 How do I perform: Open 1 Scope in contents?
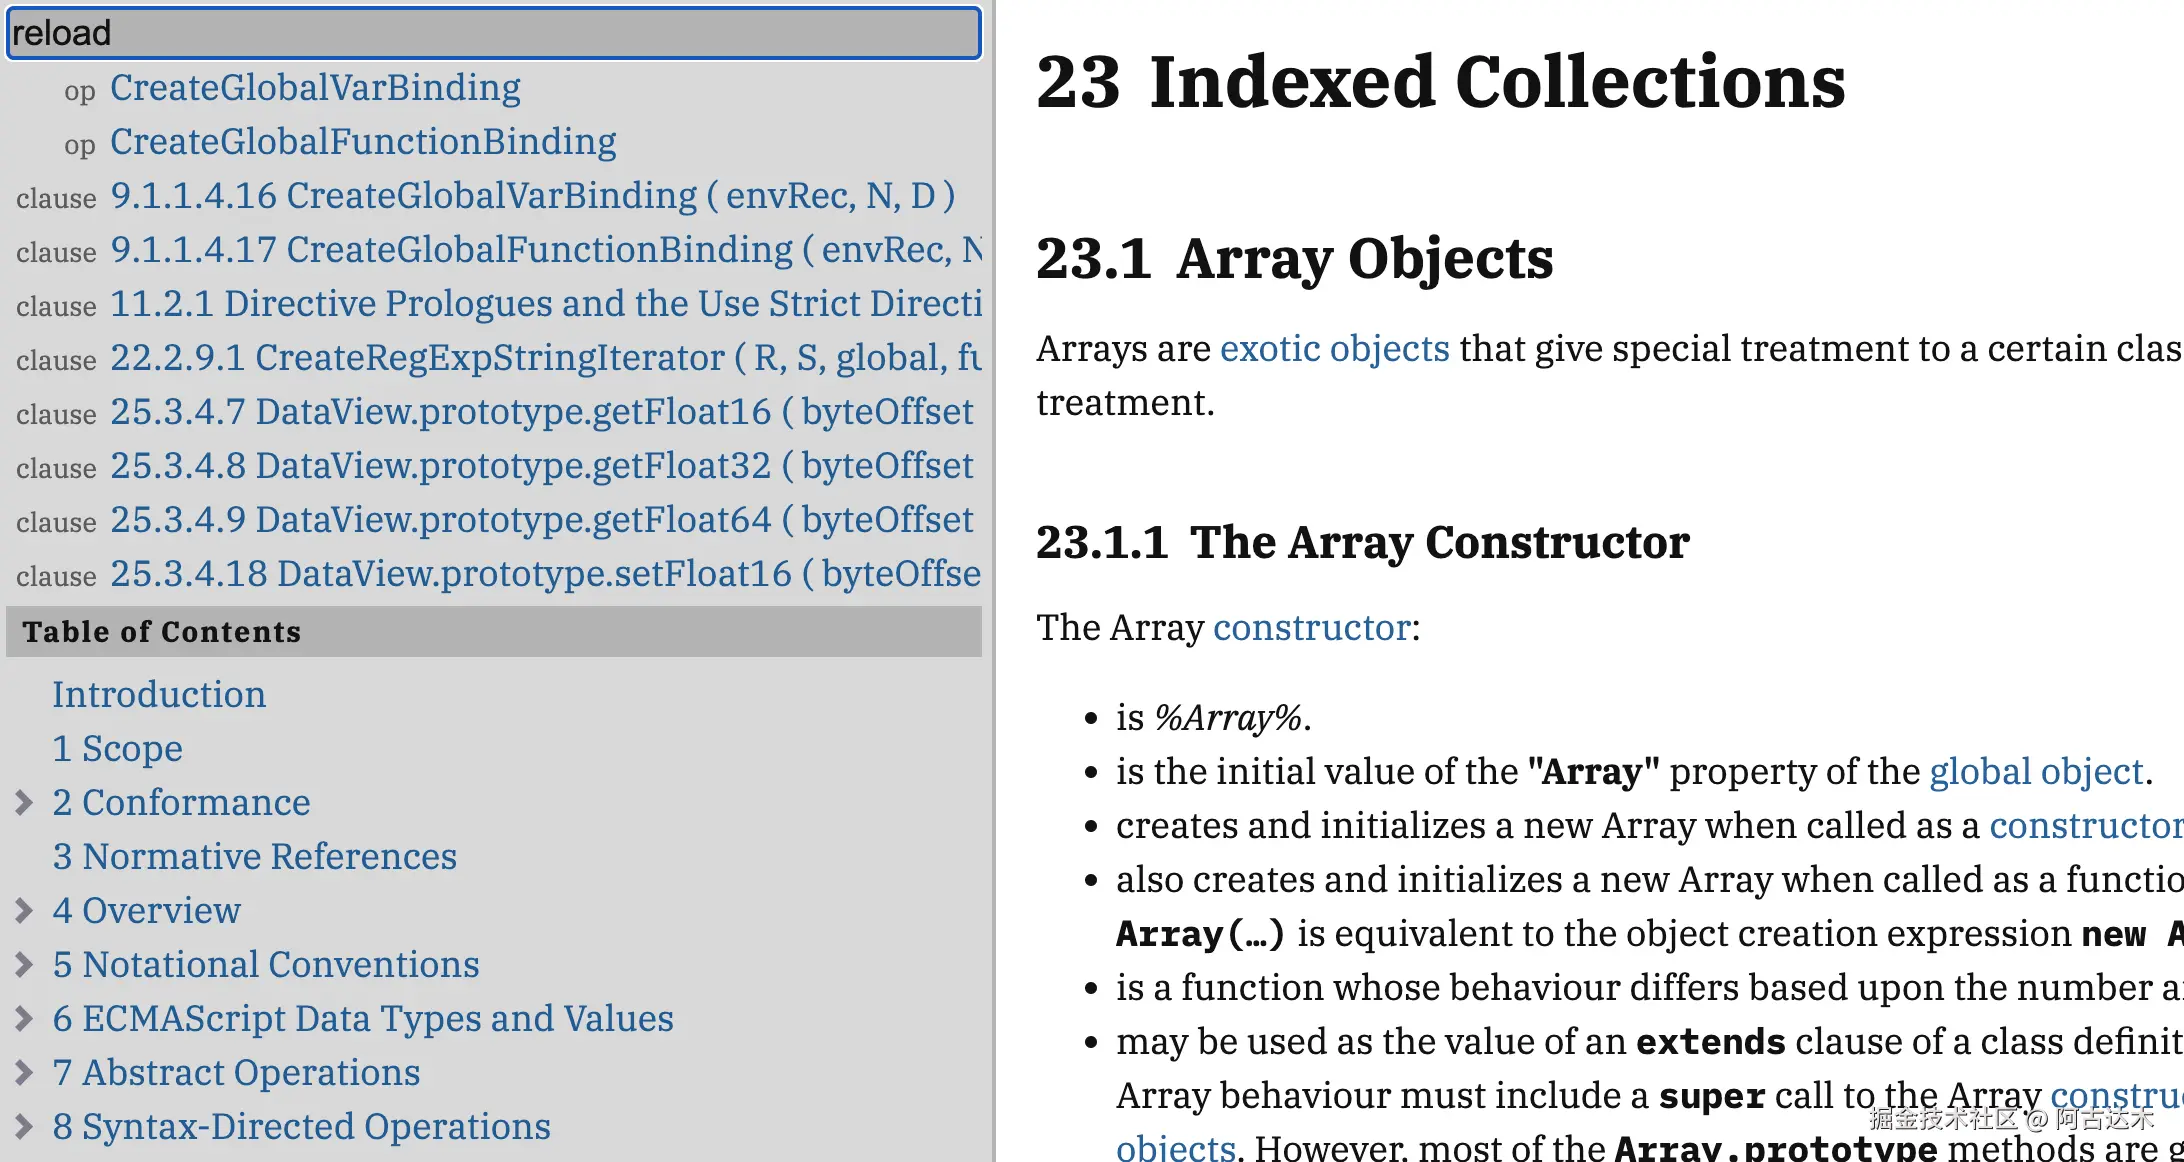[x=117, y=749]
